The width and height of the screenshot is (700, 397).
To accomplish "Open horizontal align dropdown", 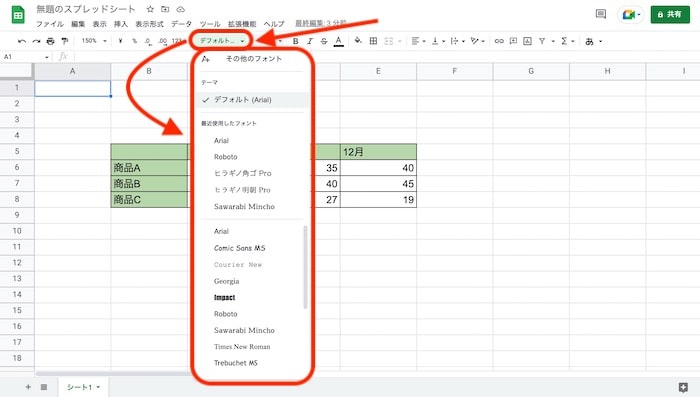I will 418,41.
